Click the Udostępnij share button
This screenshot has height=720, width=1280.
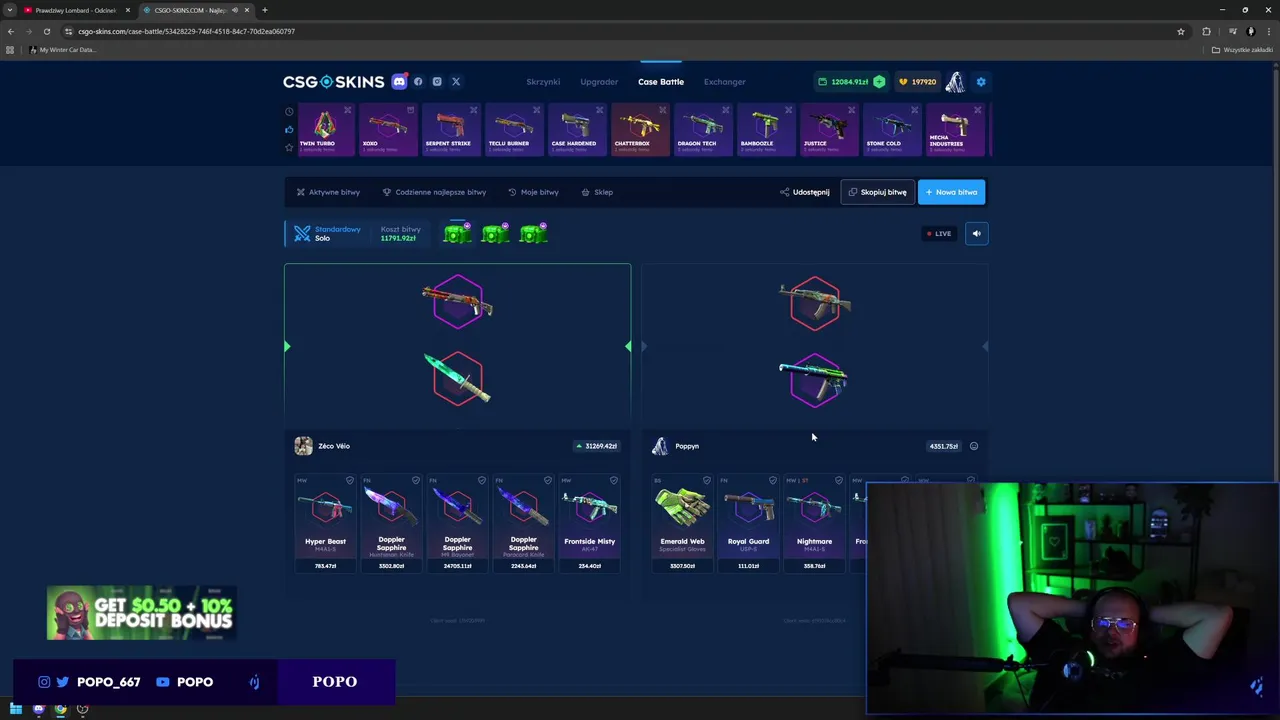[x=805, y=192]
